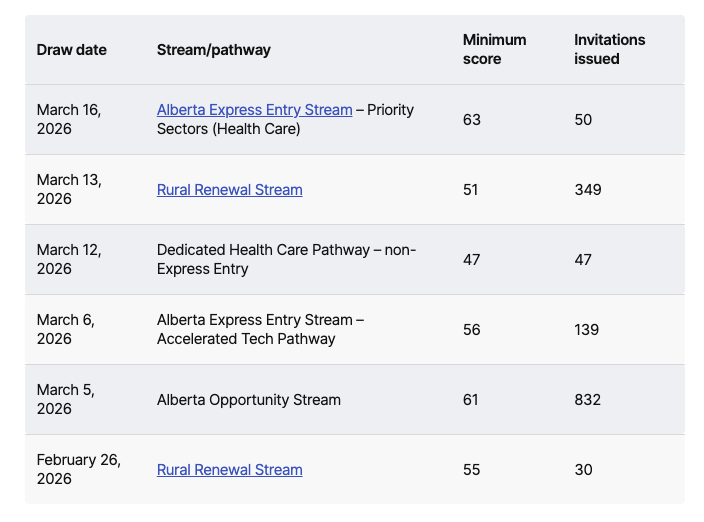704x522 pixels.
Task: Click the Invitations issued column header
Action: pyautogui.click(x=609, y=49)
